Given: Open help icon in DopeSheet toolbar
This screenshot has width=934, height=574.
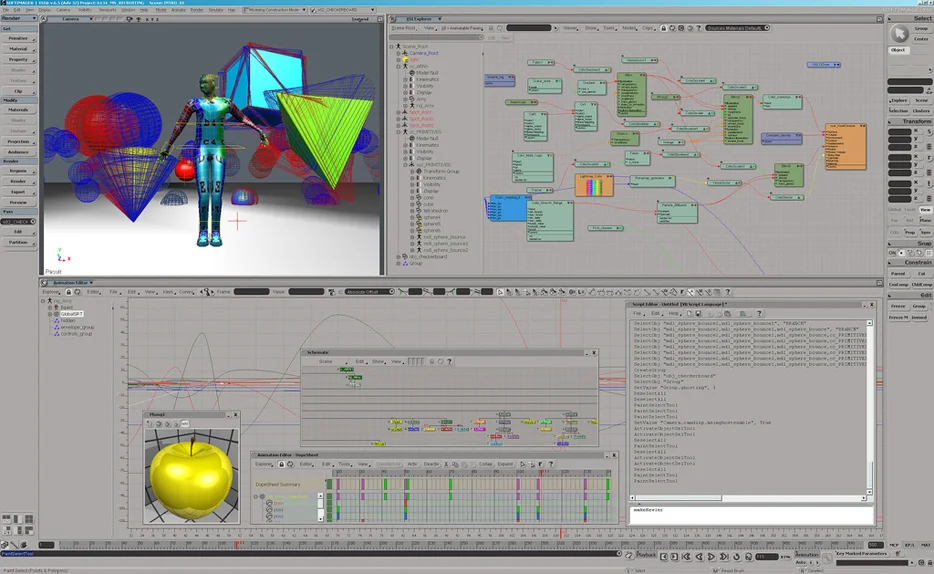Looking at the screenshot, I should click(550, 464).
